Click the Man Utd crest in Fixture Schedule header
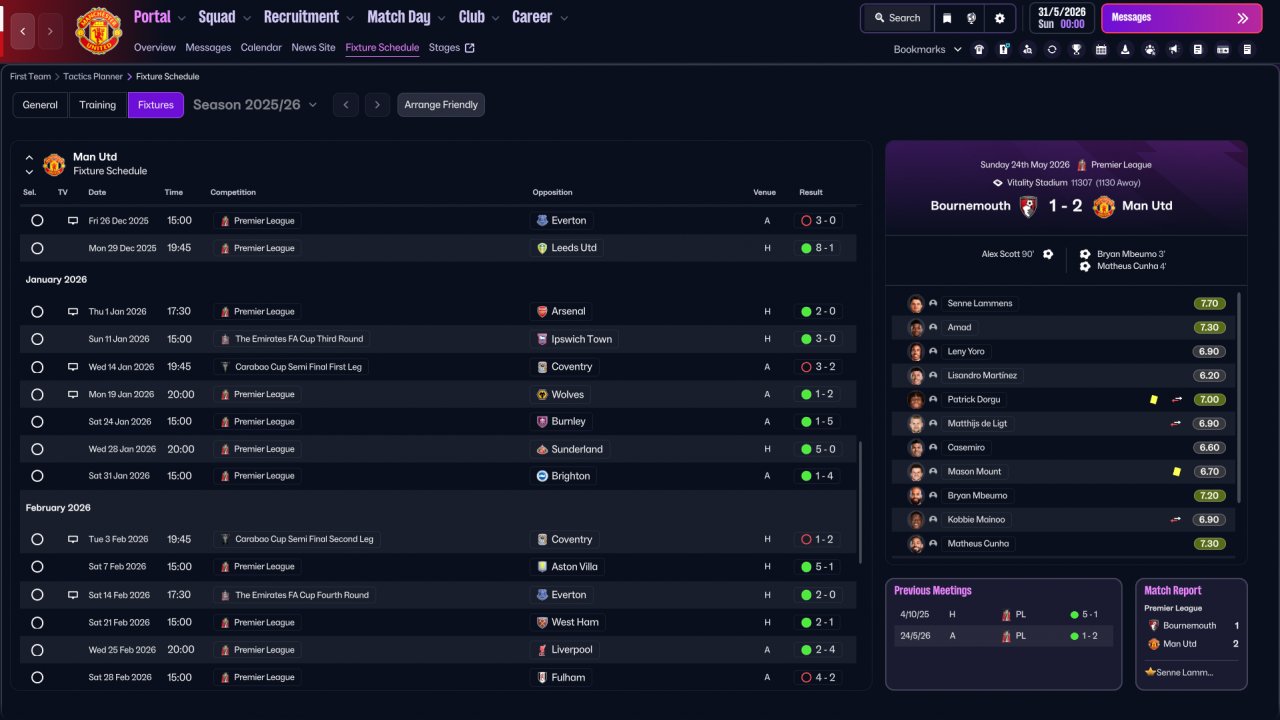The width and height of the screenshot is (1280, 720). click(54, 164)
